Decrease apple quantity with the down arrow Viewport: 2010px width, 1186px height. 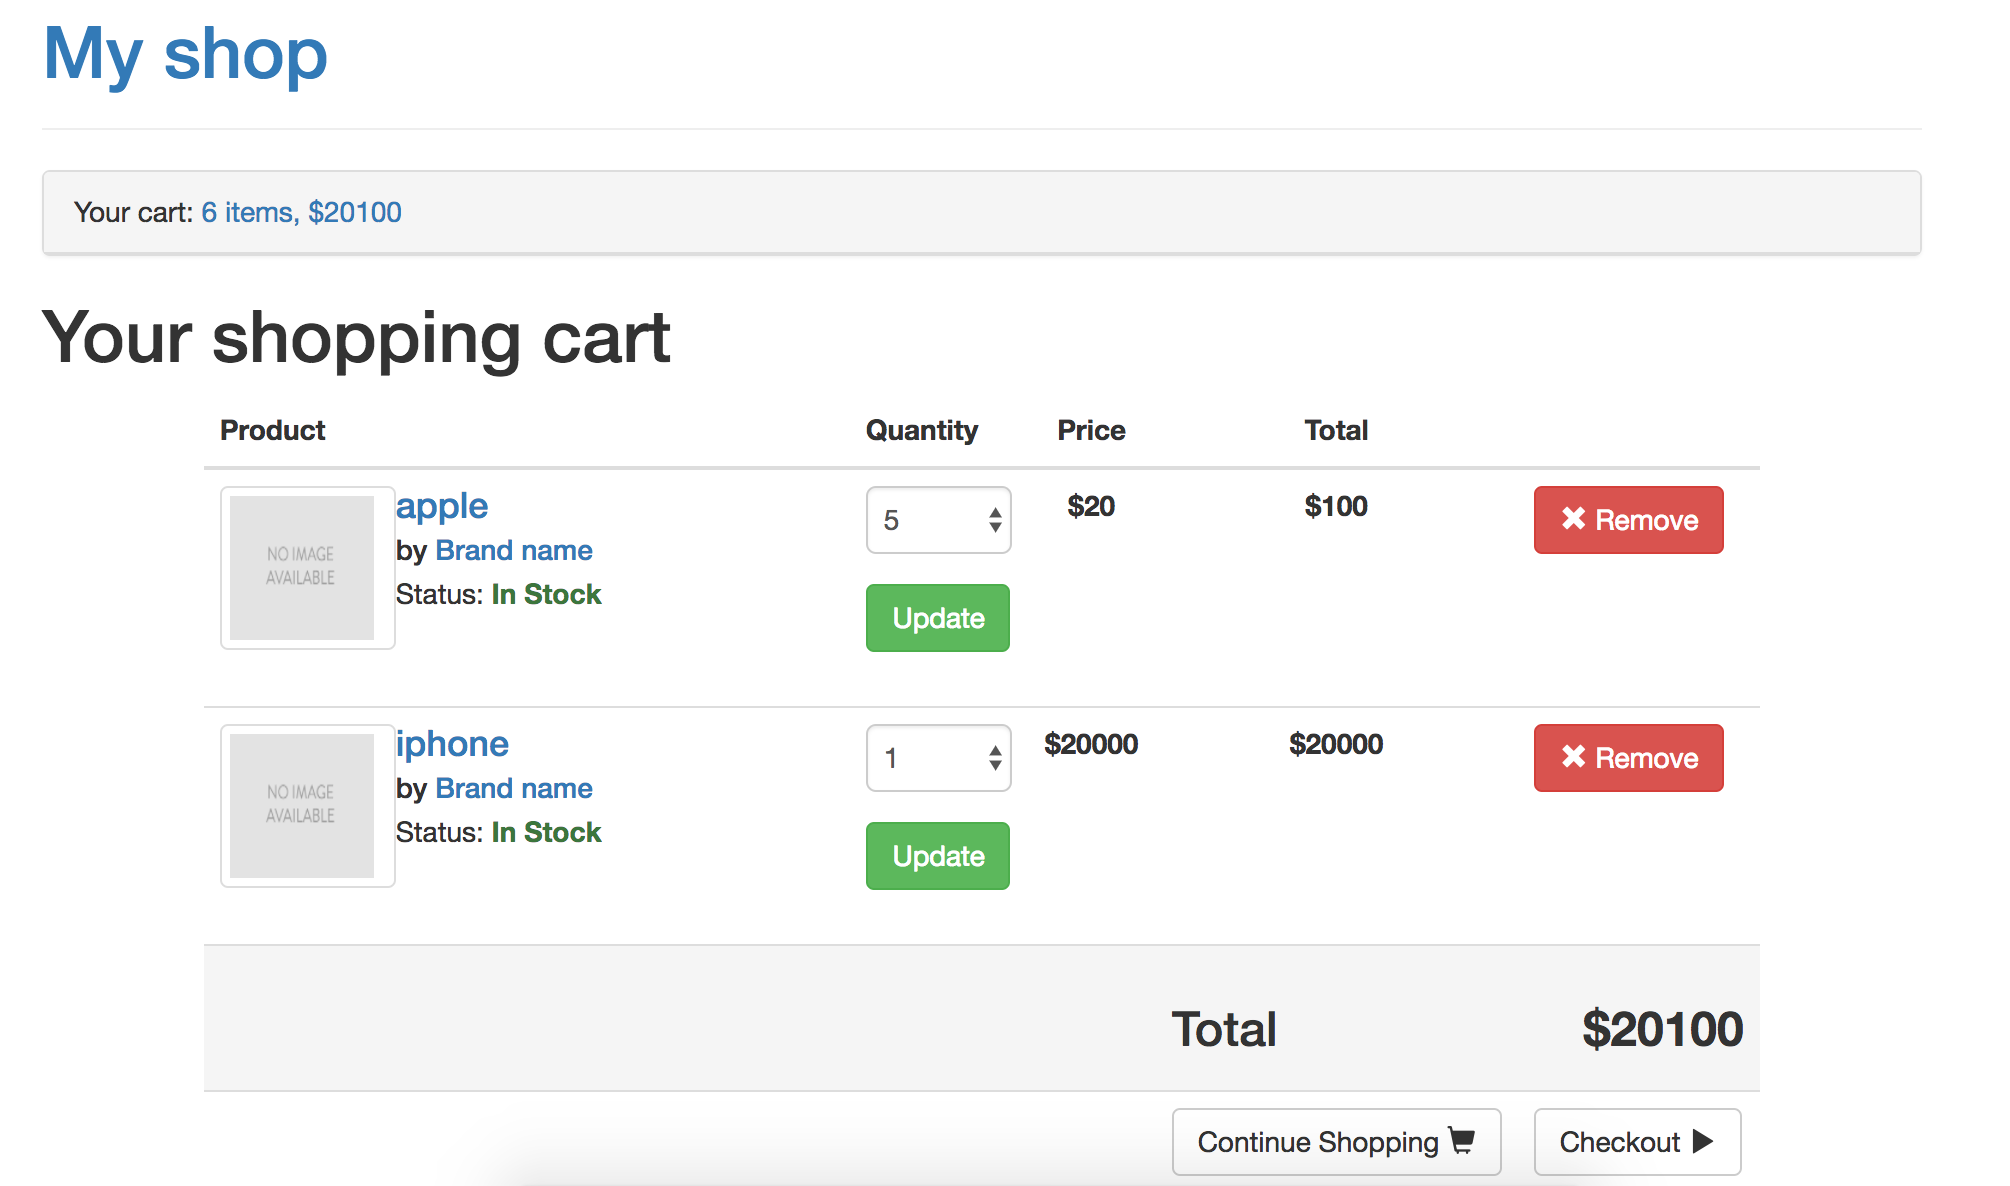[995, 527]
